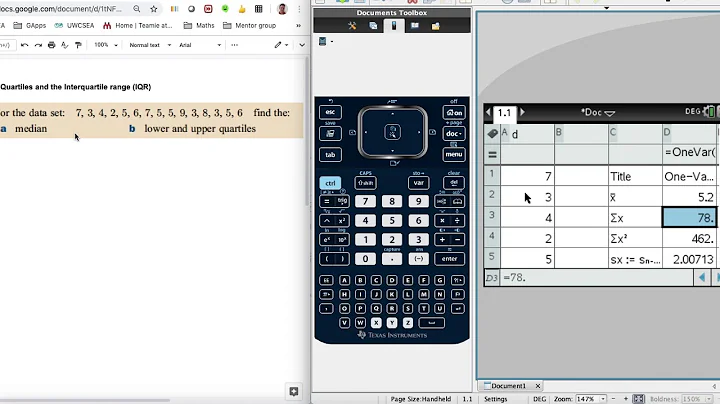Image resolution: width=720 pixels, height=404 pixels.
Task: Expand more bookmarks with double chevron
Action: 298,26
